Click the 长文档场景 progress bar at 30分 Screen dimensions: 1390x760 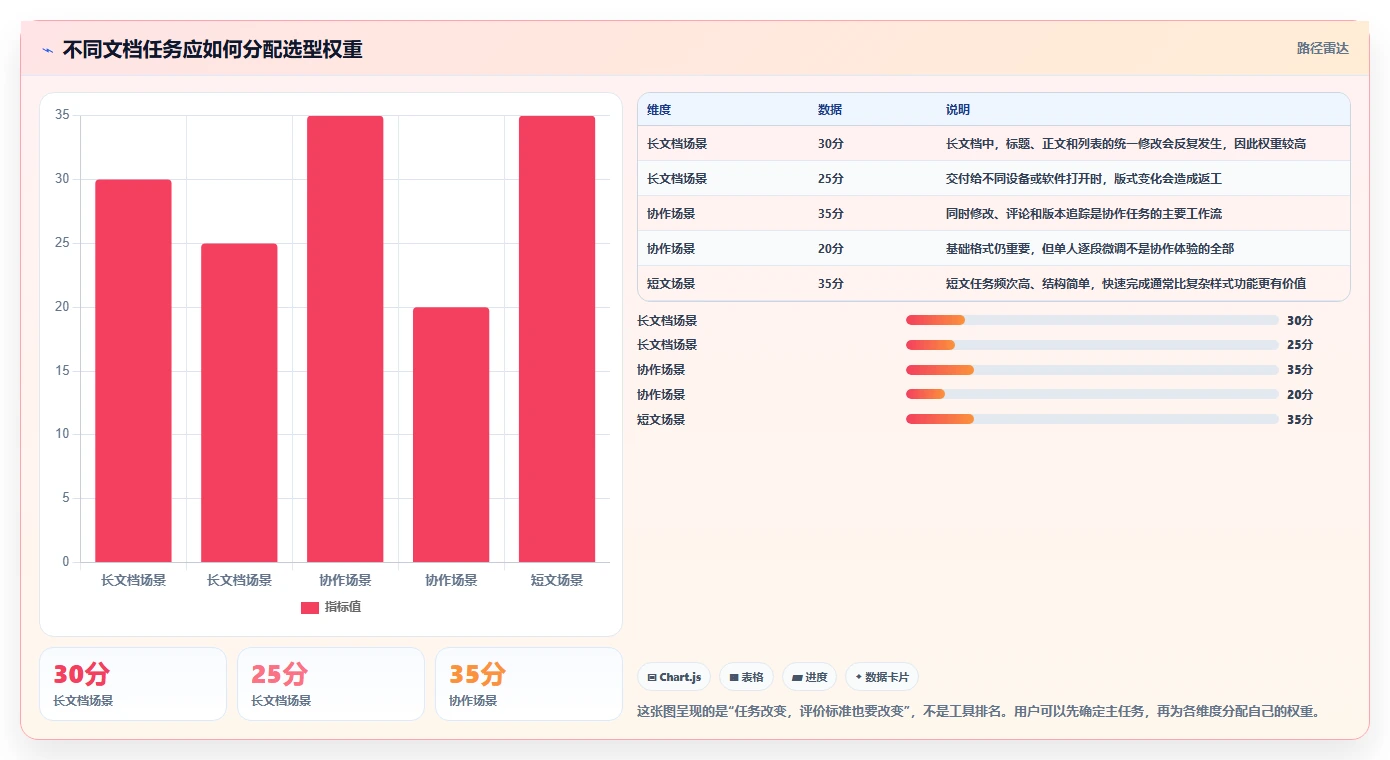[x=1092, y=320]
